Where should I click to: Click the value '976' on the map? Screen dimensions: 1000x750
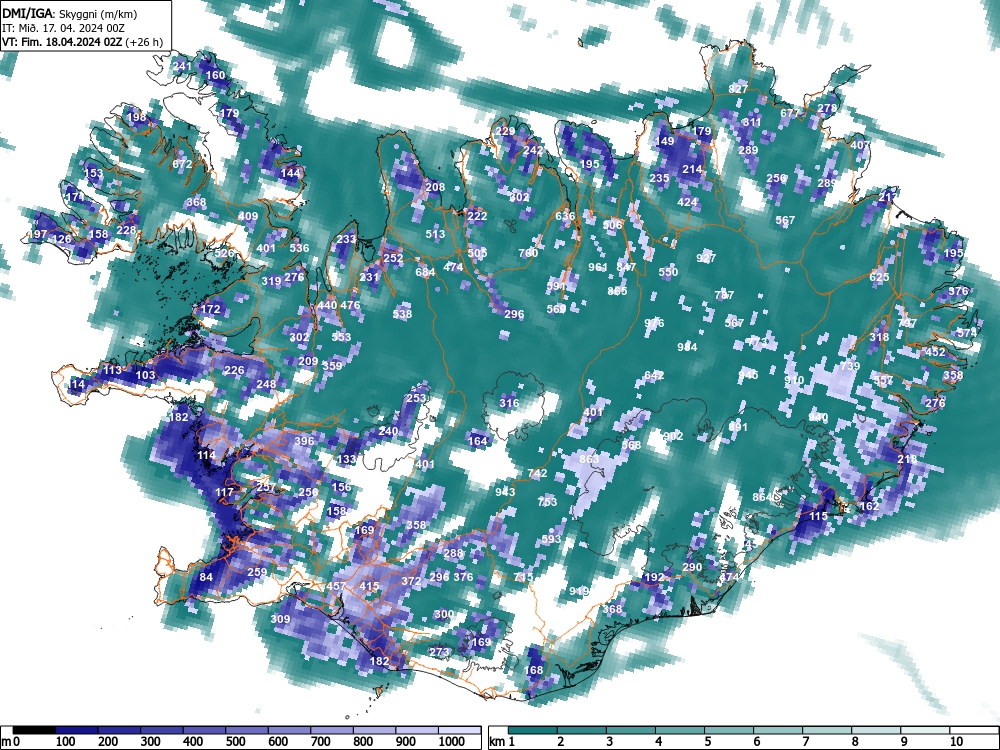(x=654, y=323)
